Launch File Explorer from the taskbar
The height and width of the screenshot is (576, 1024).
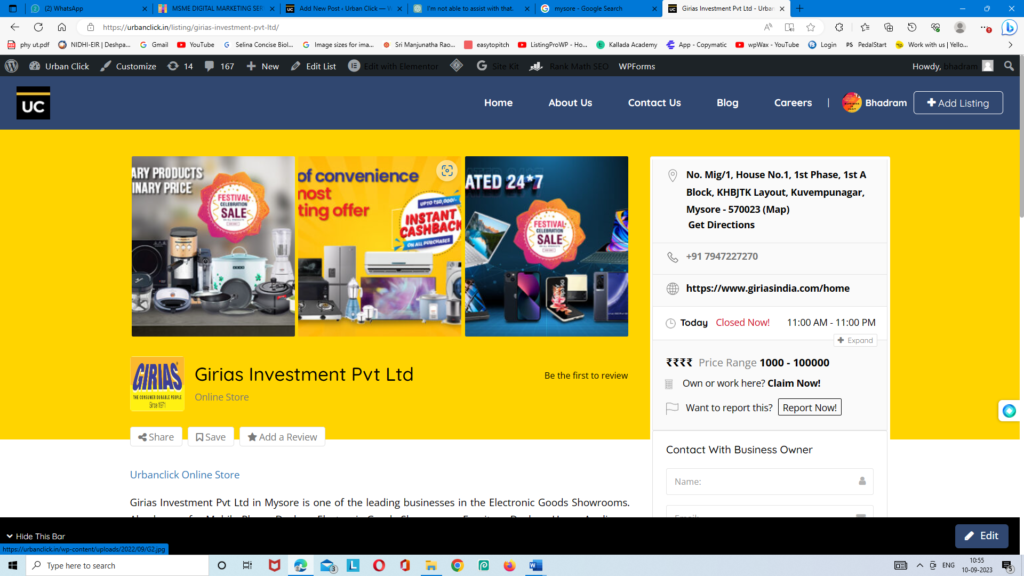click(431, 566)
